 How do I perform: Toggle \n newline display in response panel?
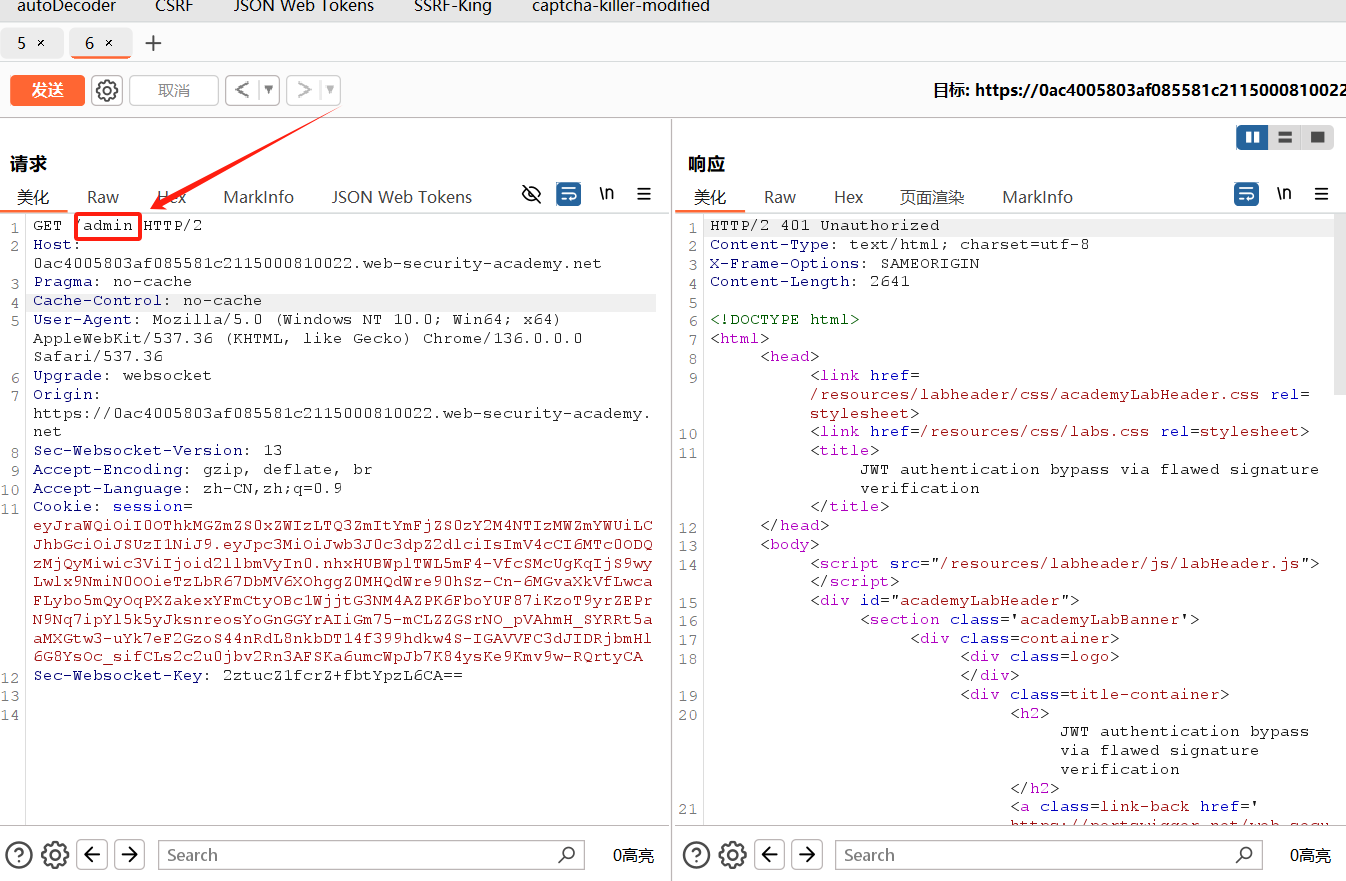(x=1284, y=194)
